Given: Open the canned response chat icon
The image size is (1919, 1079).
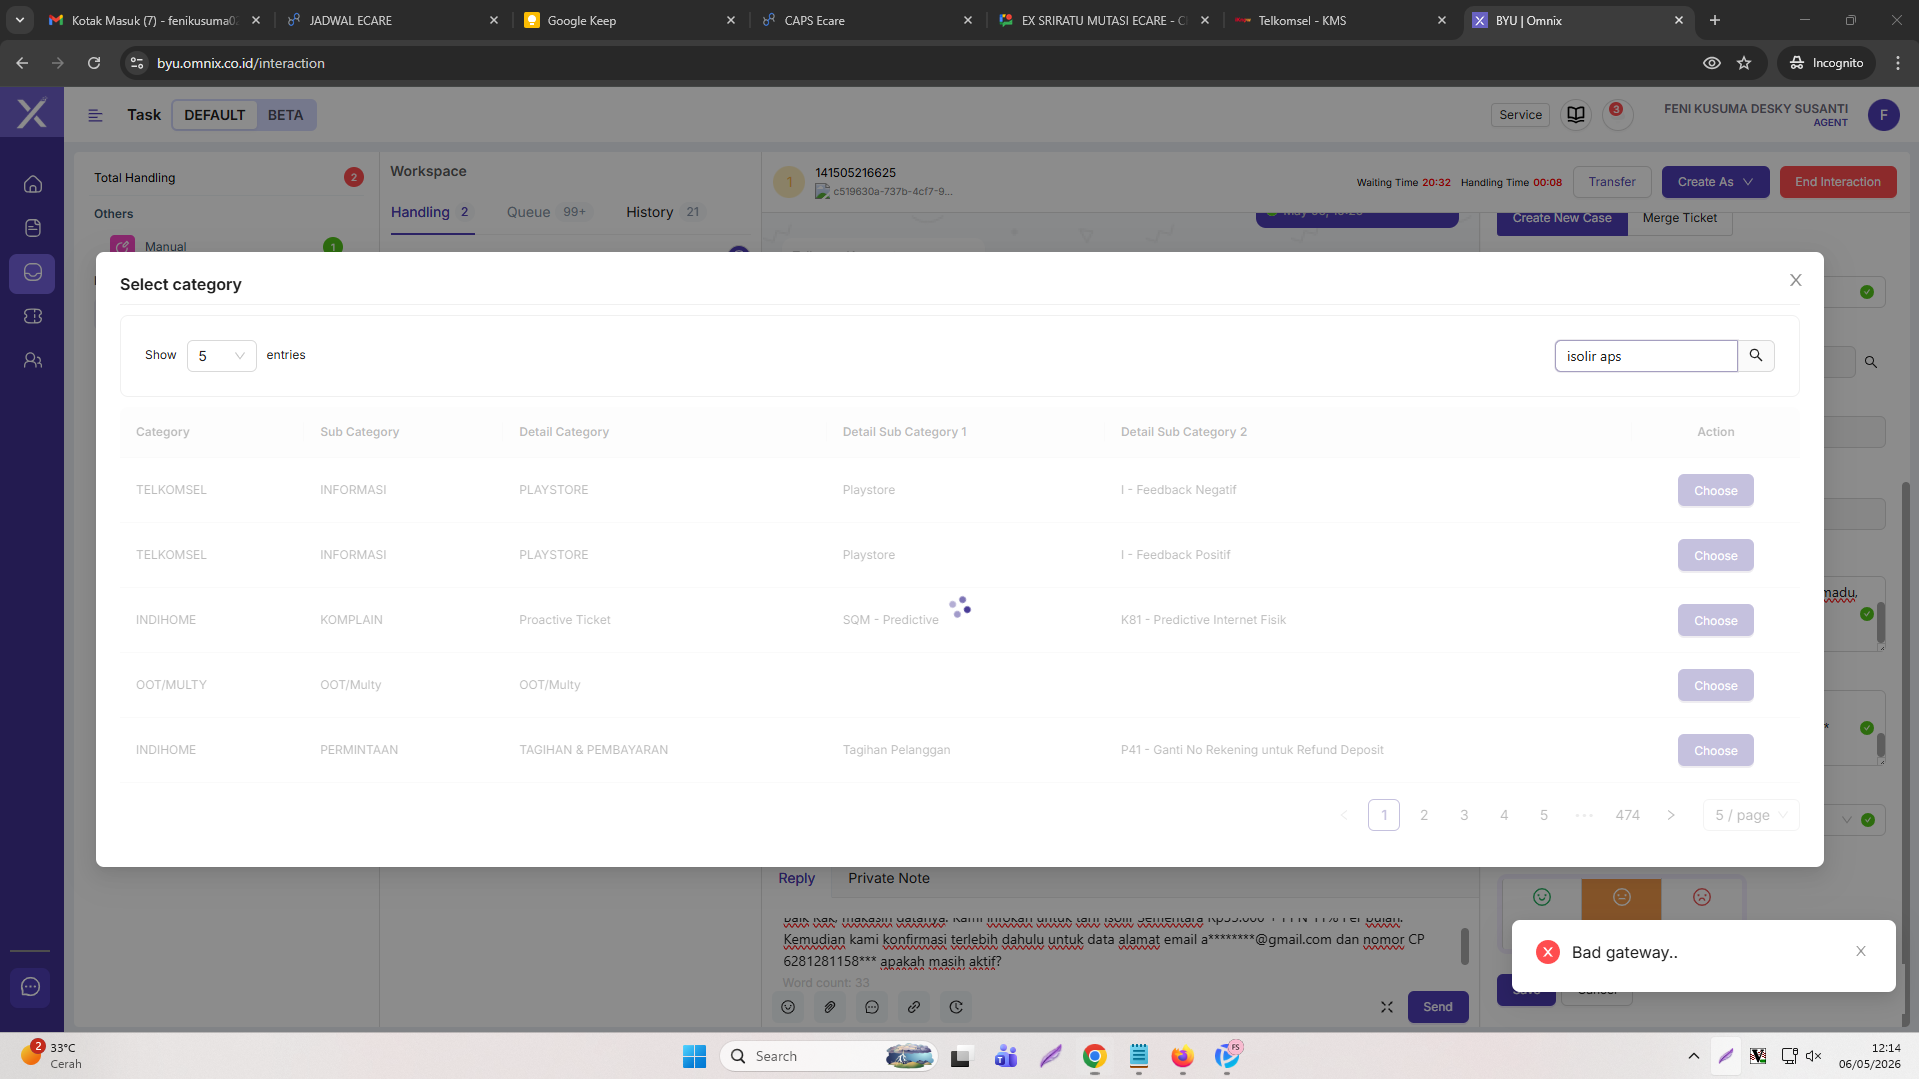Looking at the screenshot, I should pyautogui.click(x=872, y=1007).
